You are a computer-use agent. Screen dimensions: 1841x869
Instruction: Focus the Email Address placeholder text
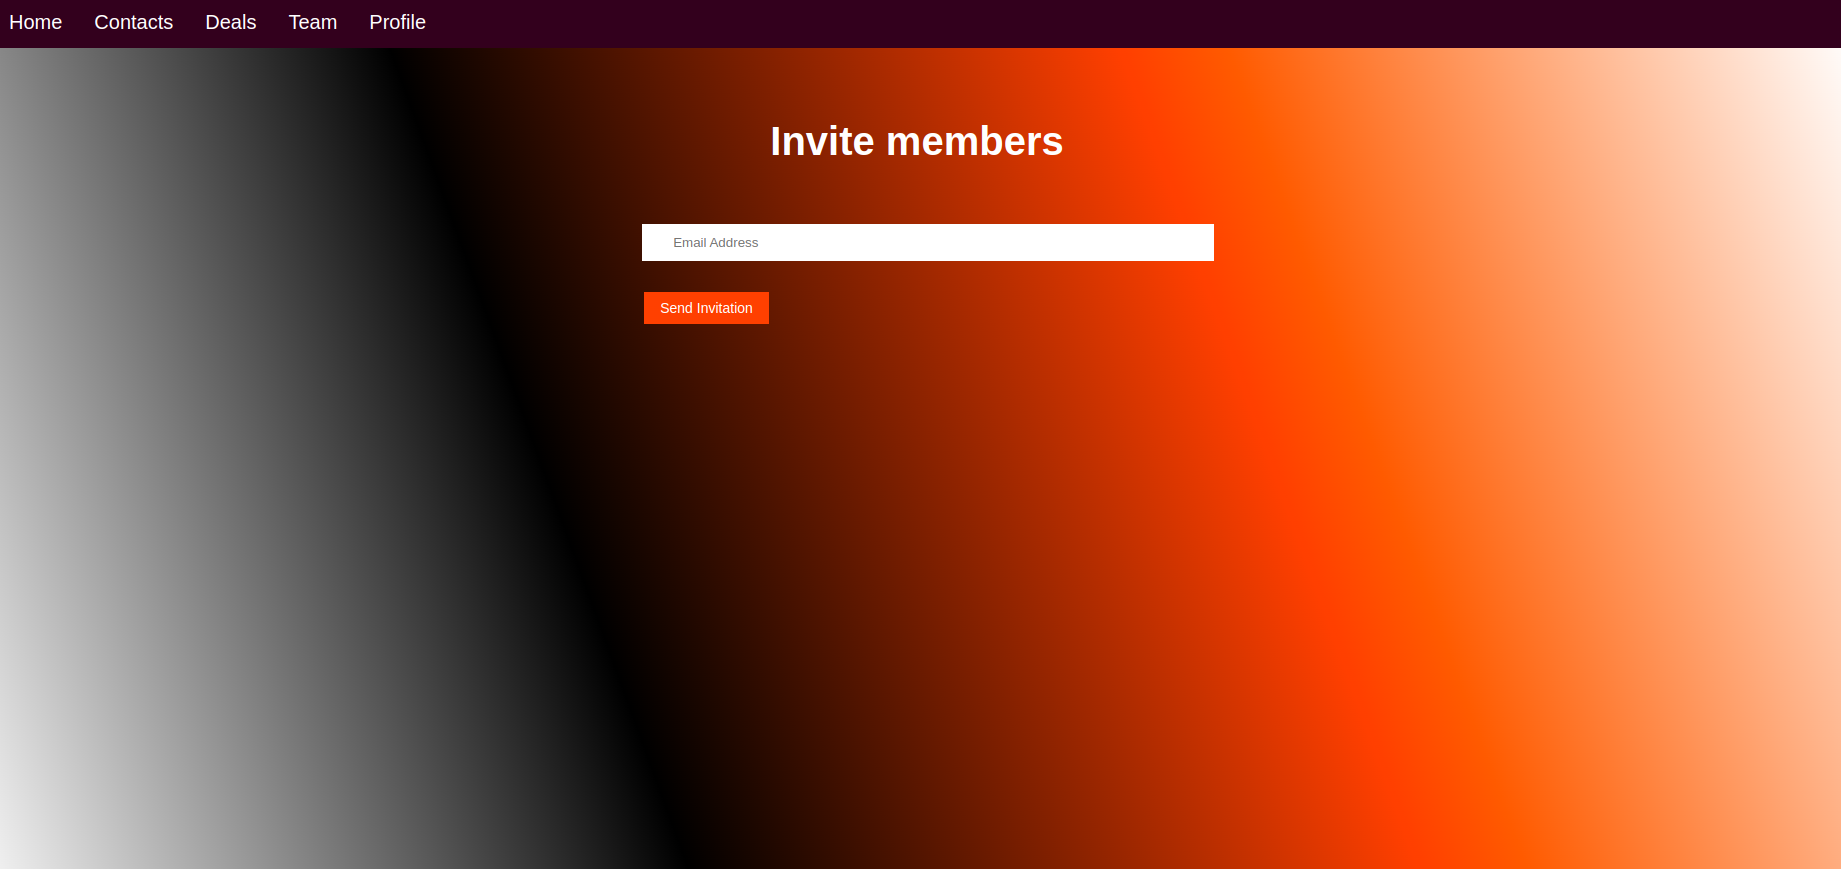pyautogui.click(x=715, y=242)
